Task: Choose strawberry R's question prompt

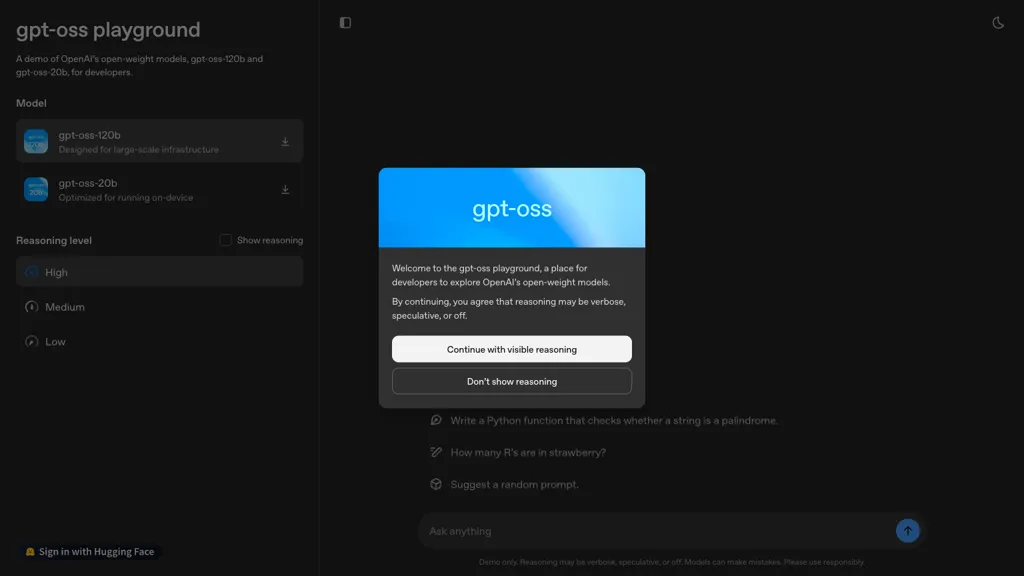Action: click(528, 453)
